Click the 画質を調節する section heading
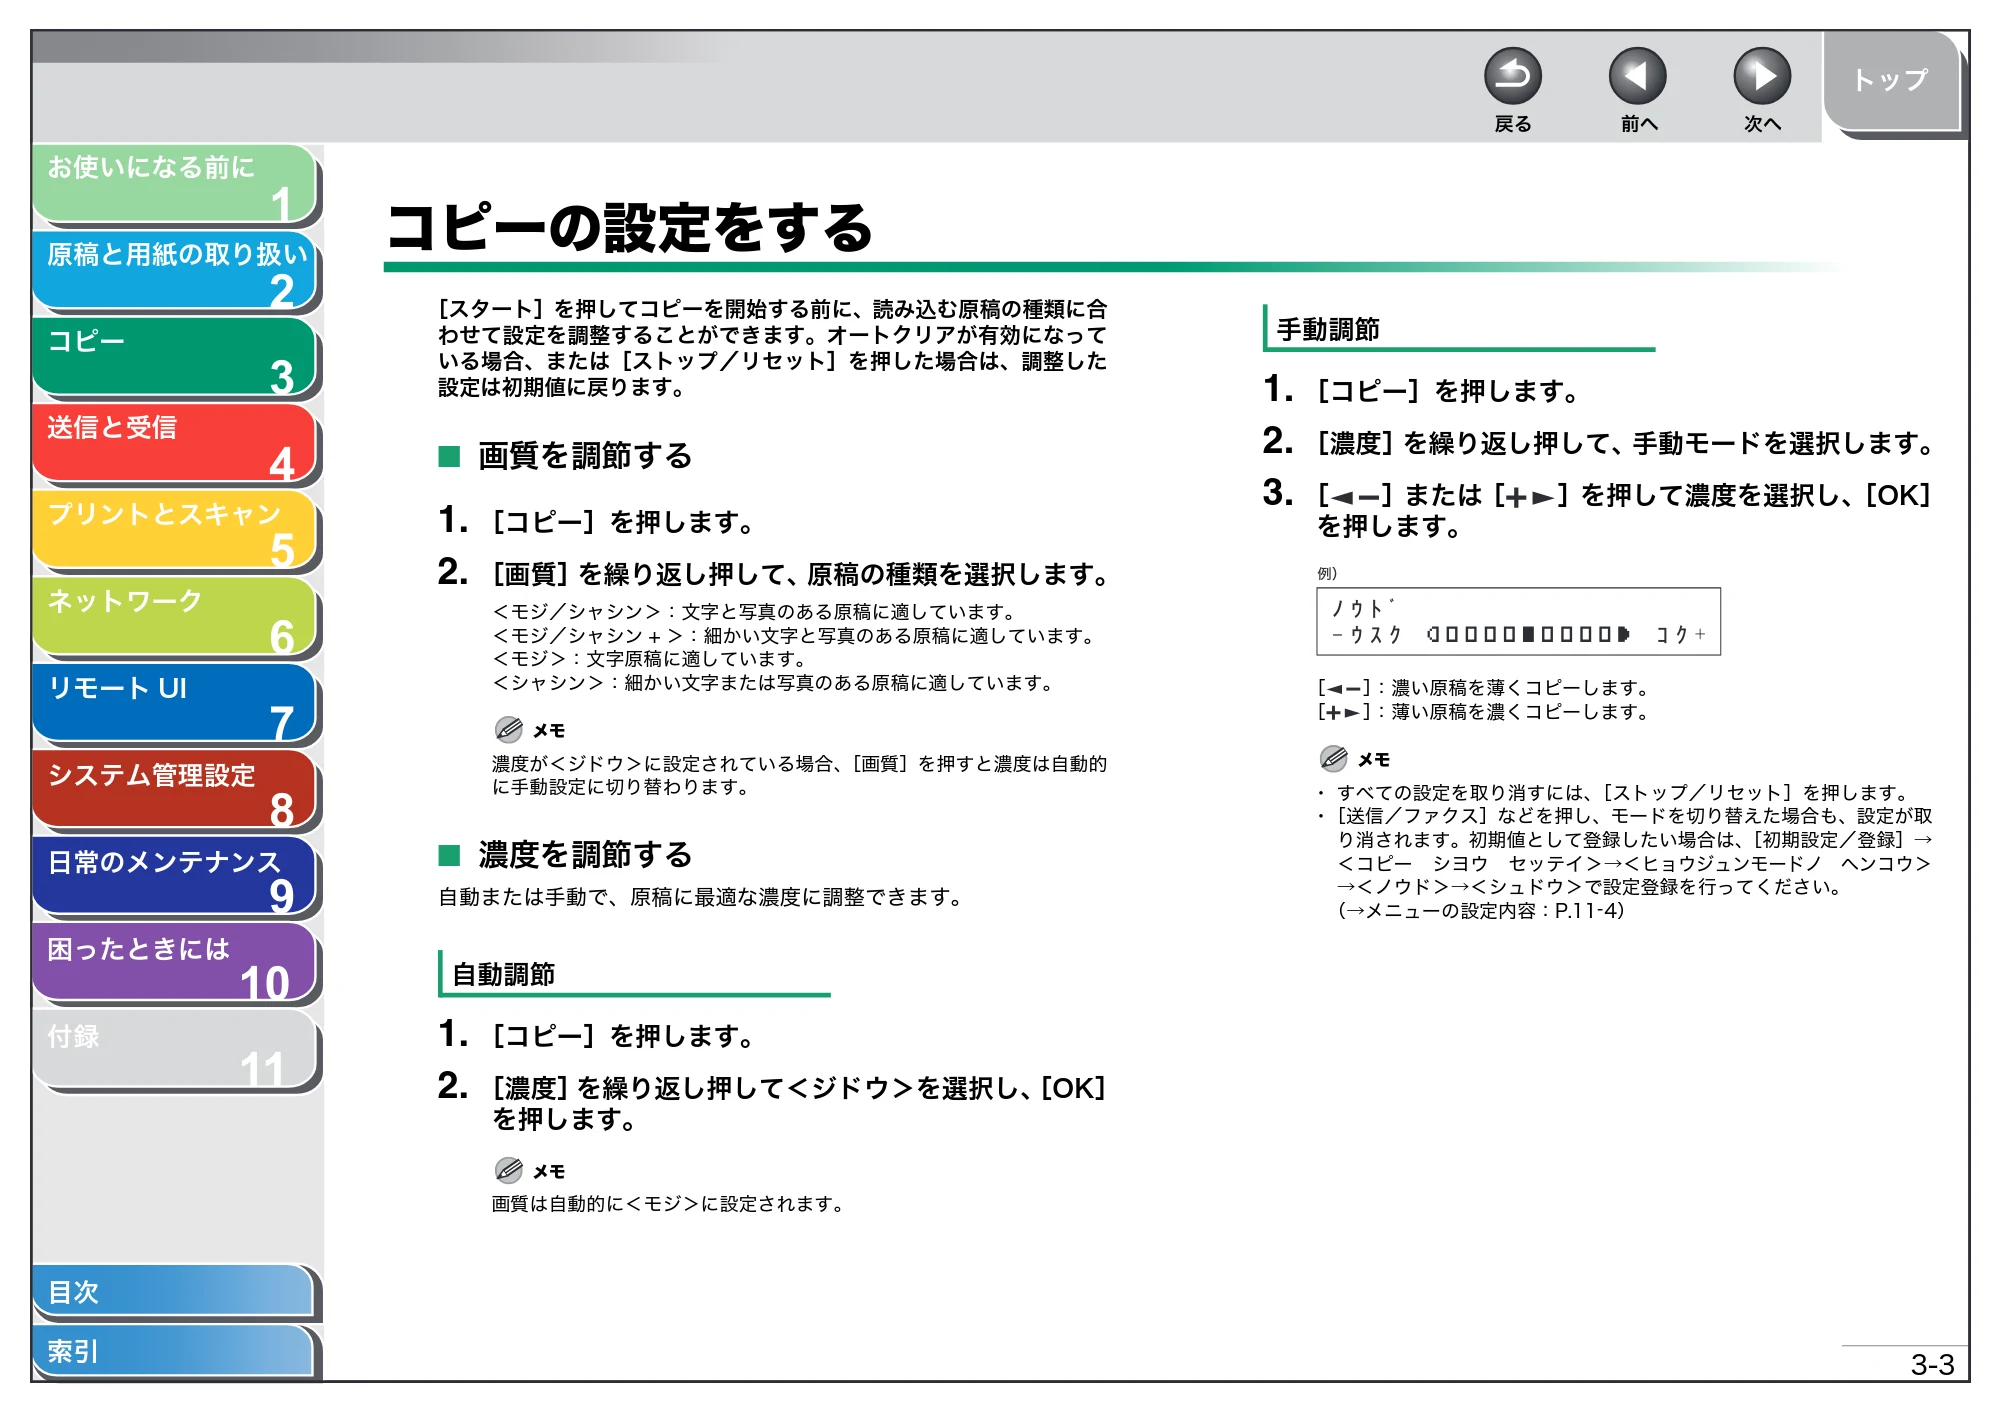The width and height of the screenshot is (2000, 1414). pyautogui.click(x=585, y=456)
